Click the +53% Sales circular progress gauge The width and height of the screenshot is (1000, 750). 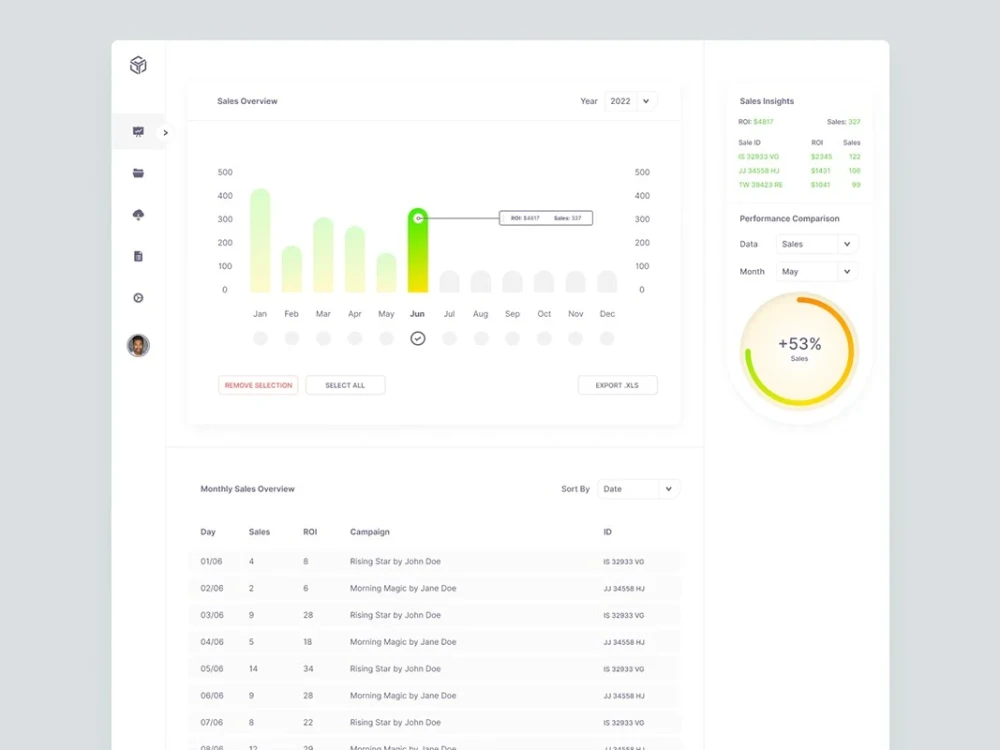coord(799,350)
